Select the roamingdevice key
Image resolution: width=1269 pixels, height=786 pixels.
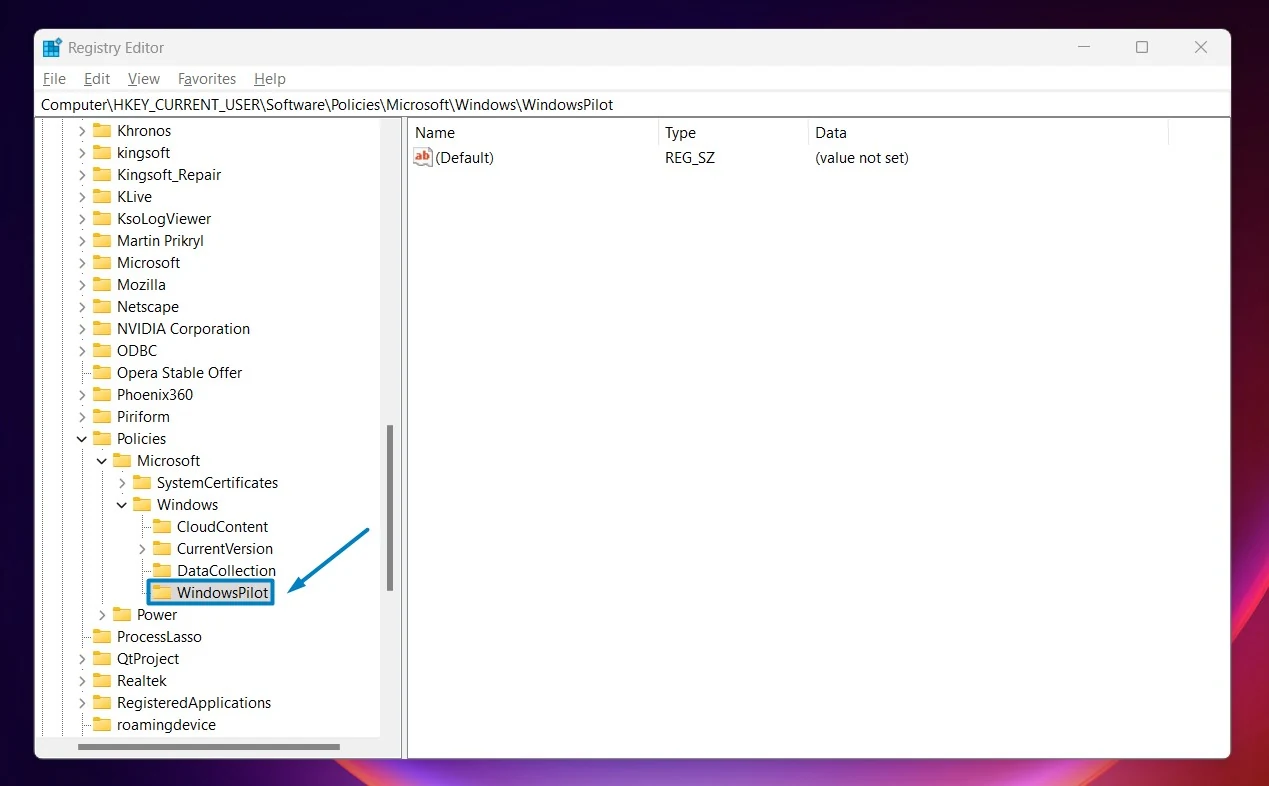(166, 725)
